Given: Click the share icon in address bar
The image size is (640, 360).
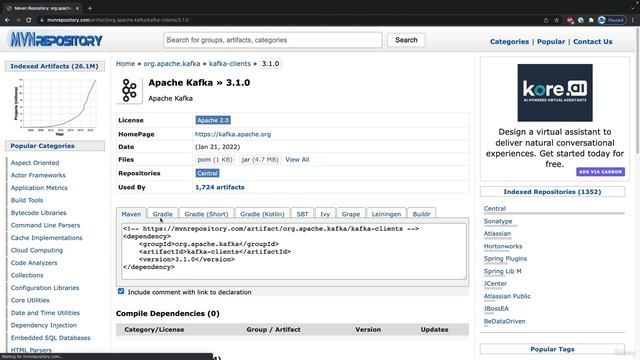Looking at the screenshot, I should tap(546, 20).
